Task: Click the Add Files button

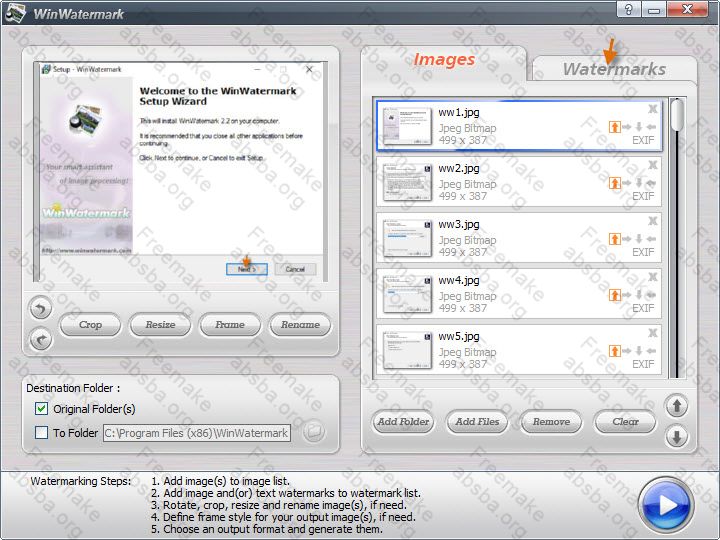Action: [477, 422]
